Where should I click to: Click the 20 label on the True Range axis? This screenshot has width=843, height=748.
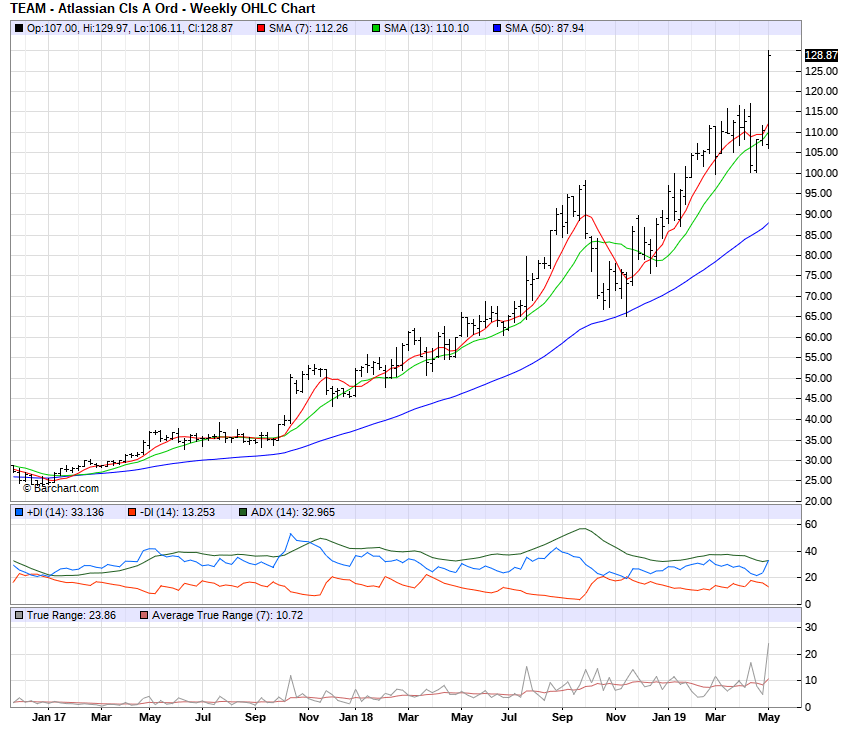(811, 654)
